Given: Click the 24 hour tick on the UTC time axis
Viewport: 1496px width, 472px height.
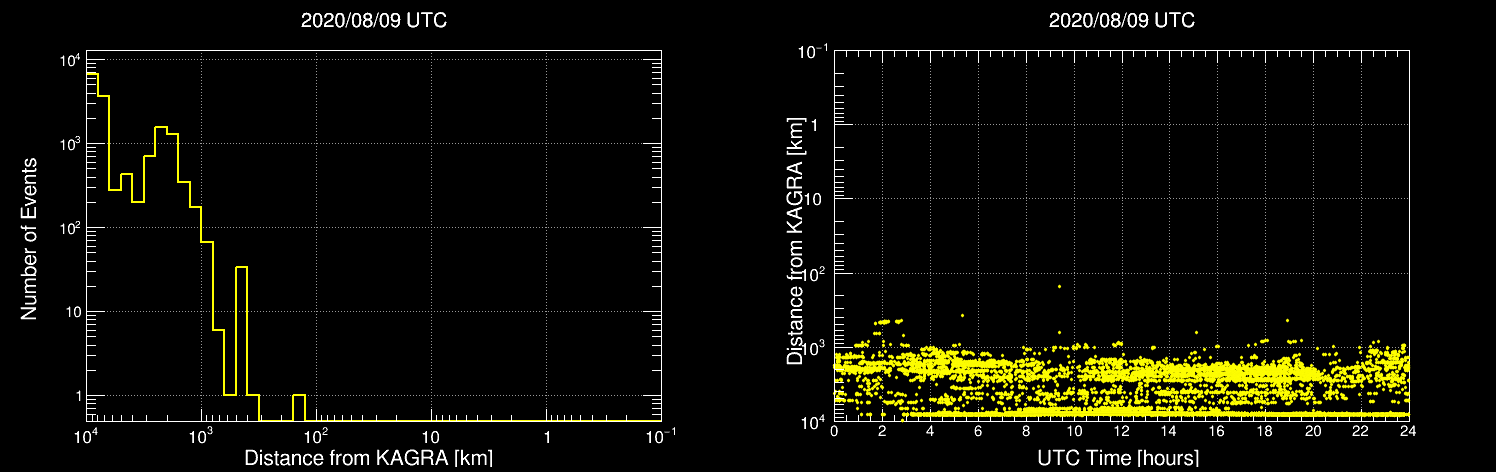Looking at the screenshot, I should coord(1409,430).
